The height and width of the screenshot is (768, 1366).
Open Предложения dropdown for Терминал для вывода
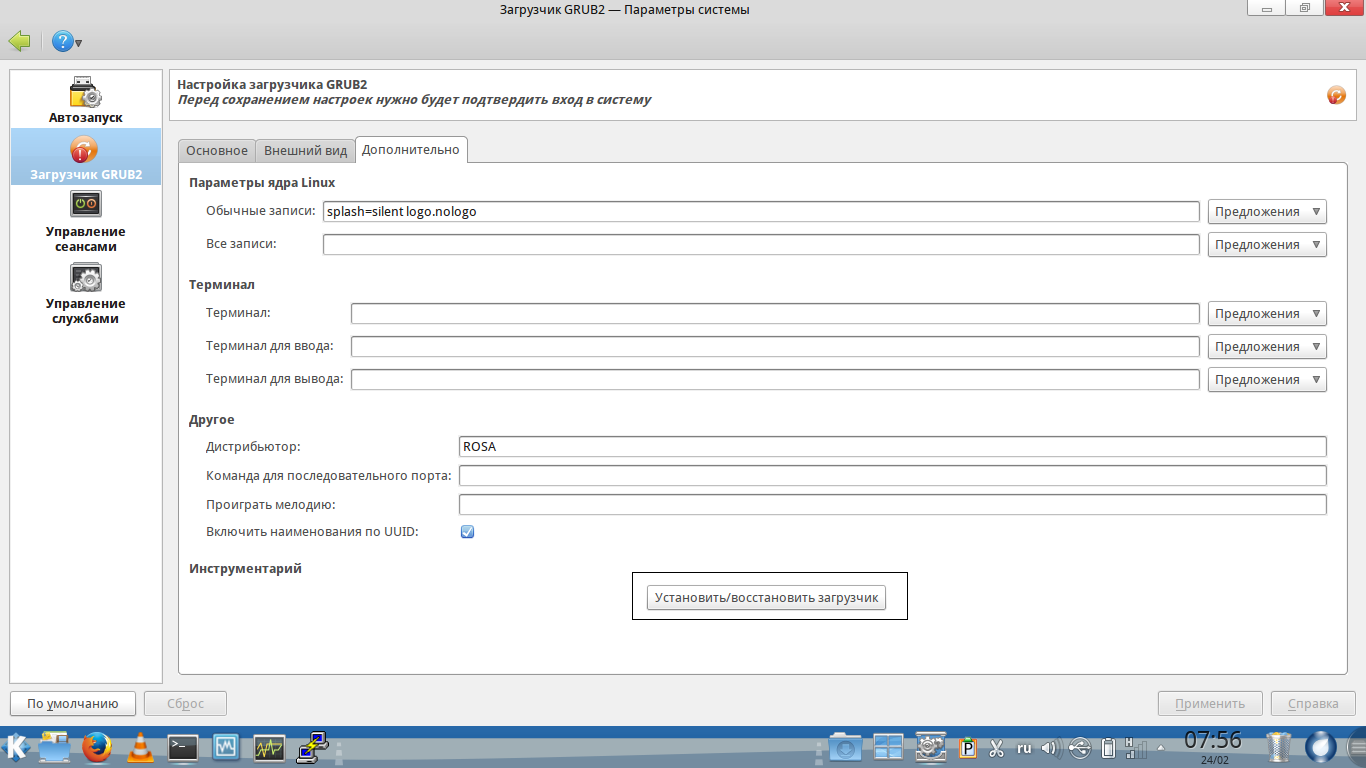click(1267, 380)
